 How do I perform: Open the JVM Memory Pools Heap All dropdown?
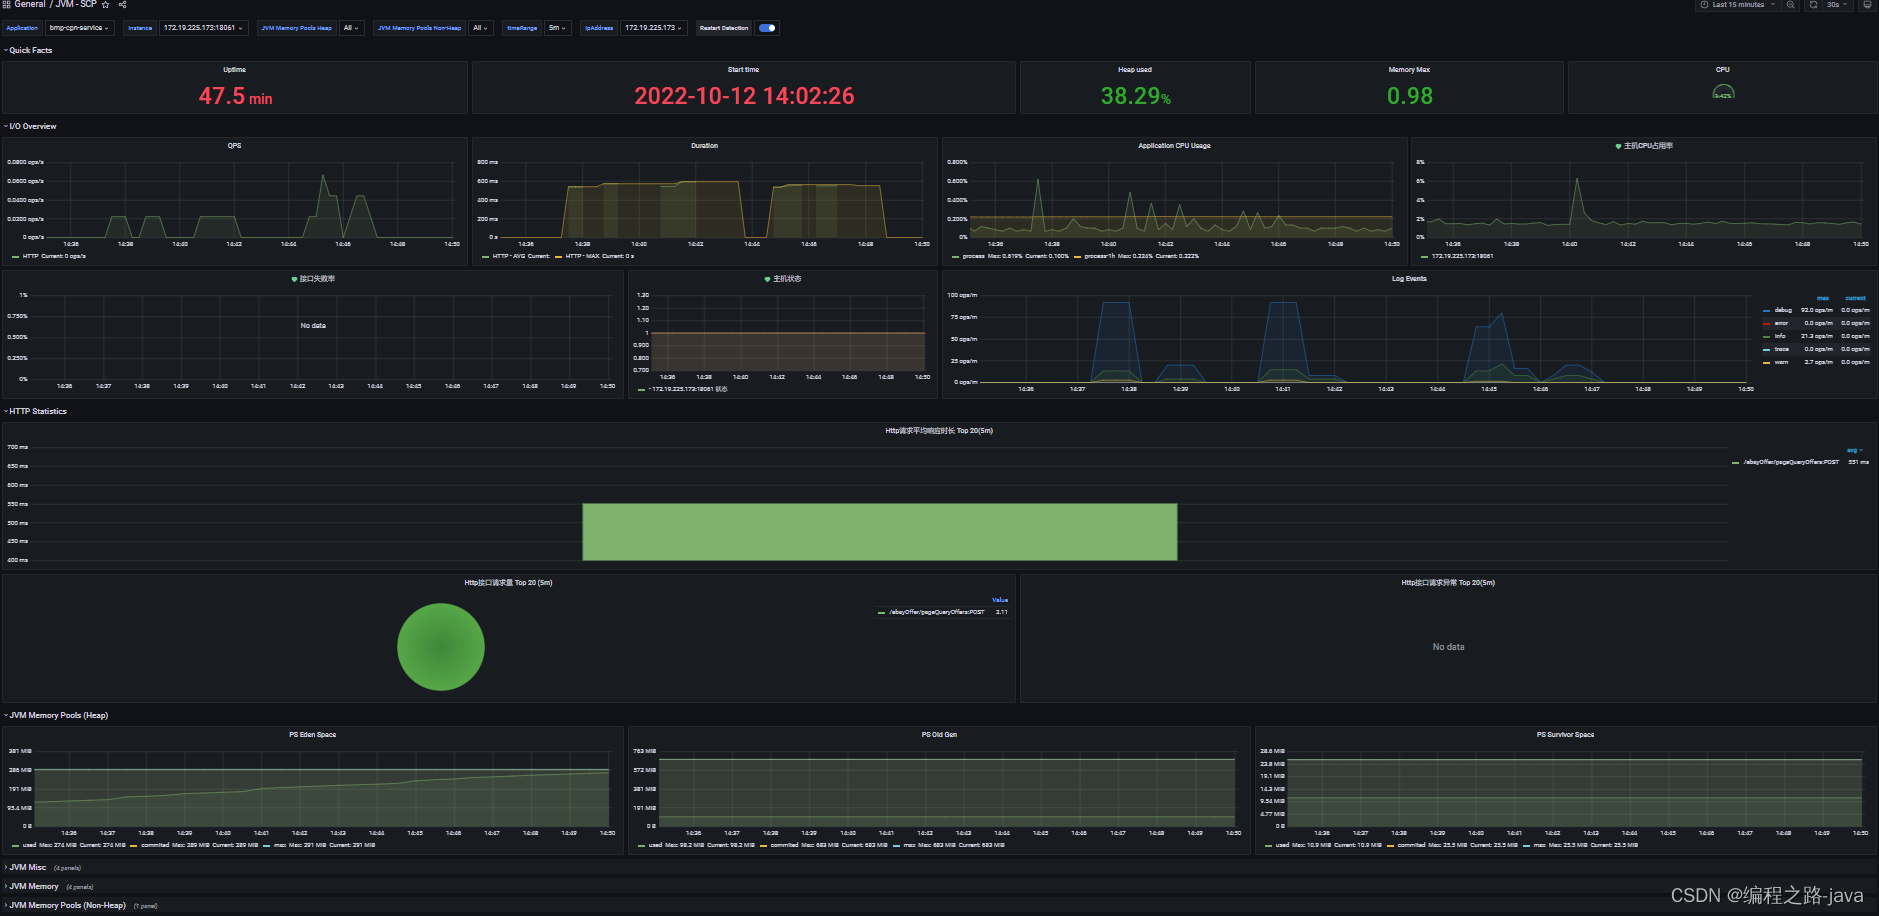(351, 28)
